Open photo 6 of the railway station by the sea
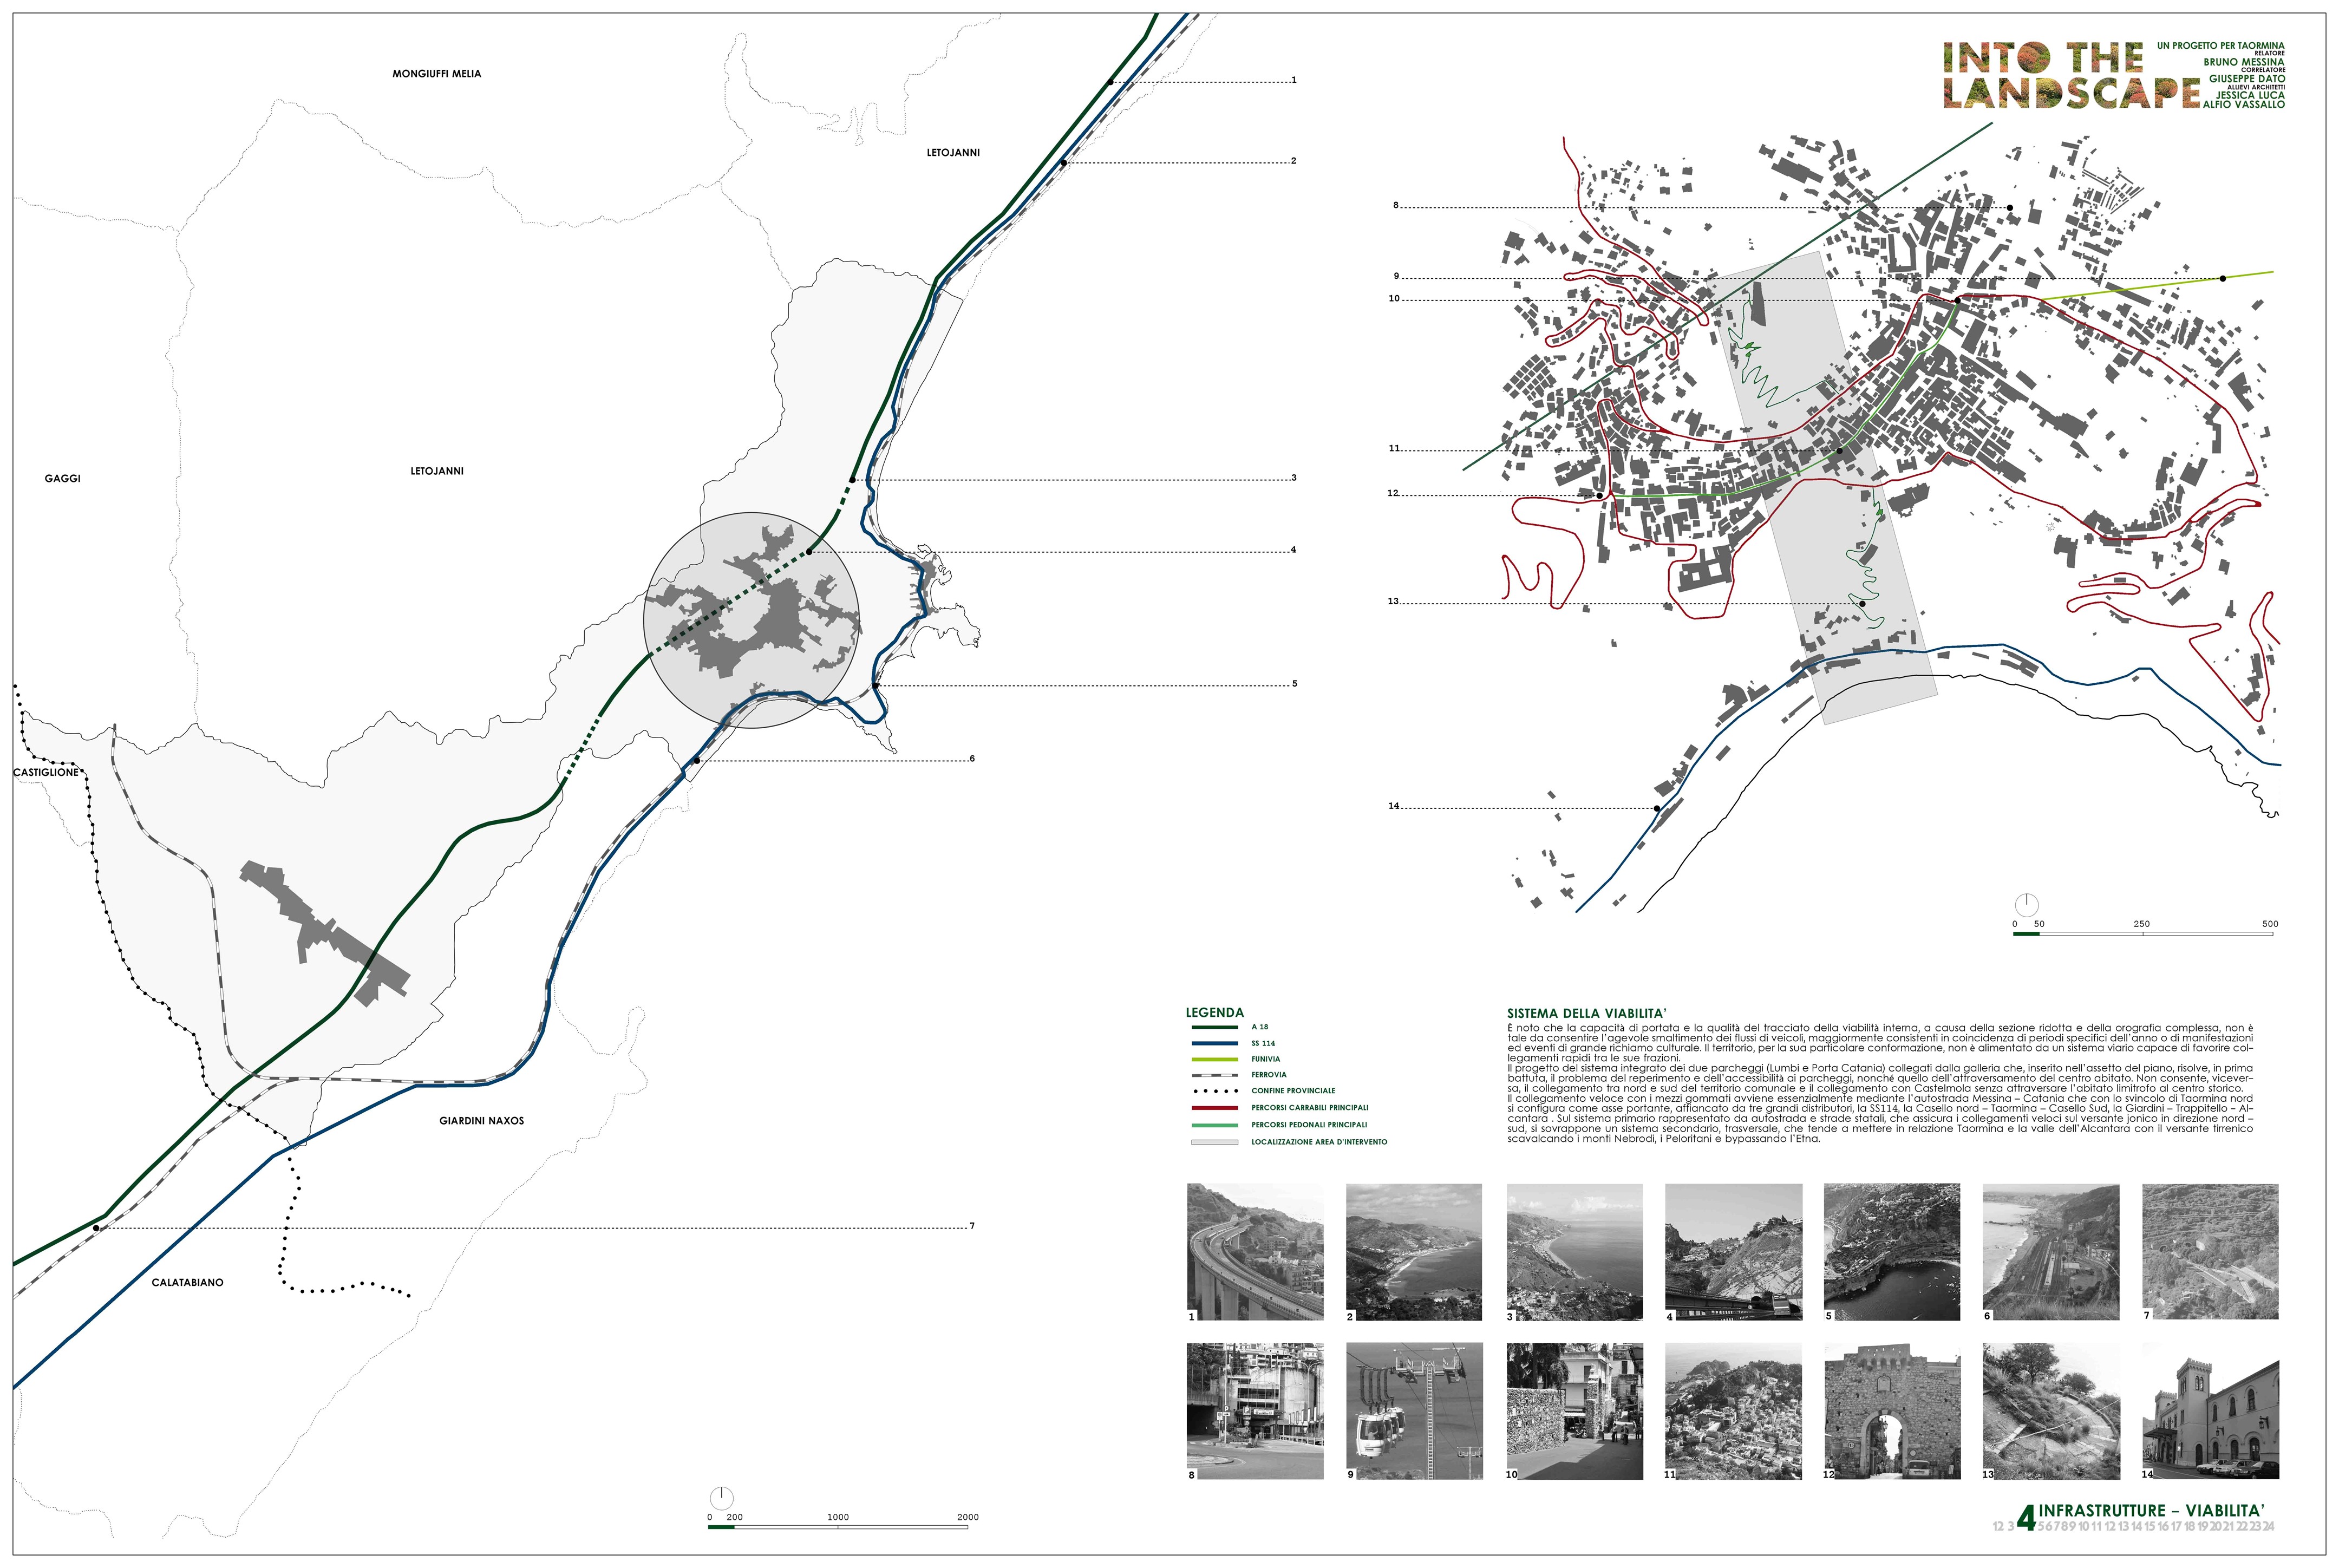2339x1568 pixels. 2051,1252
